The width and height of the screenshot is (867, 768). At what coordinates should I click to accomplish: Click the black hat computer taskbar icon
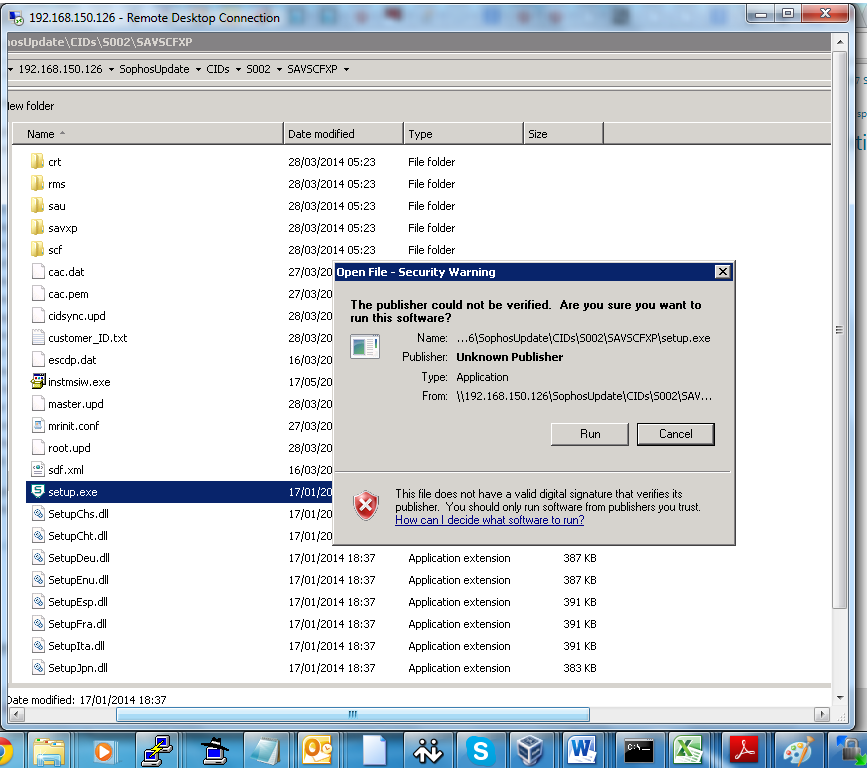[214, 751]
